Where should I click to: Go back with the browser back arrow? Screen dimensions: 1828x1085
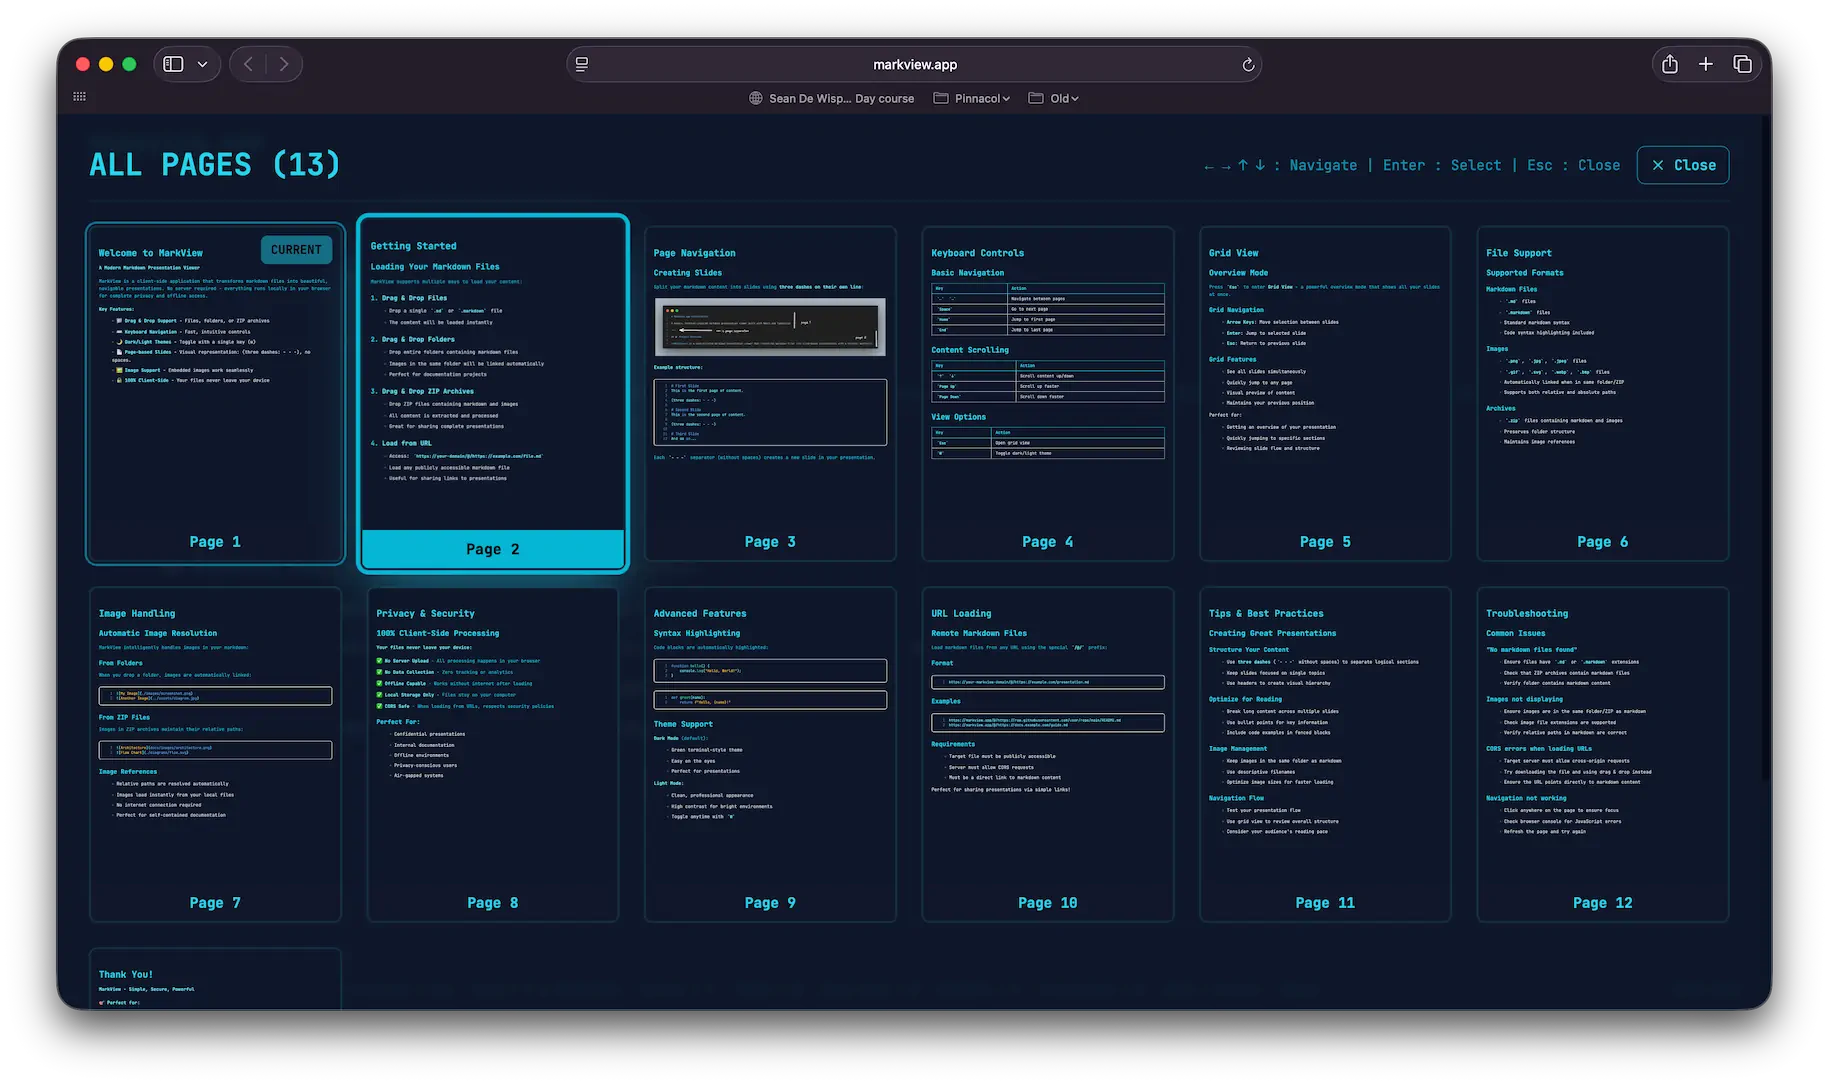pyautogui.click(x=248, y=64)
